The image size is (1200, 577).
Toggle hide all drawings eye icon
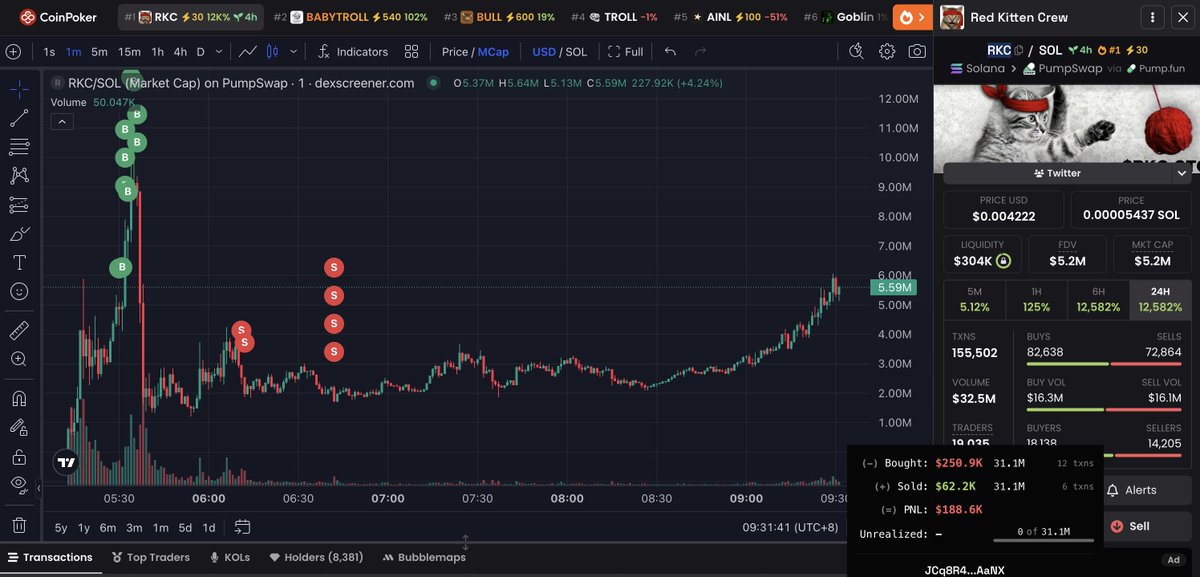tap(19, 485)
